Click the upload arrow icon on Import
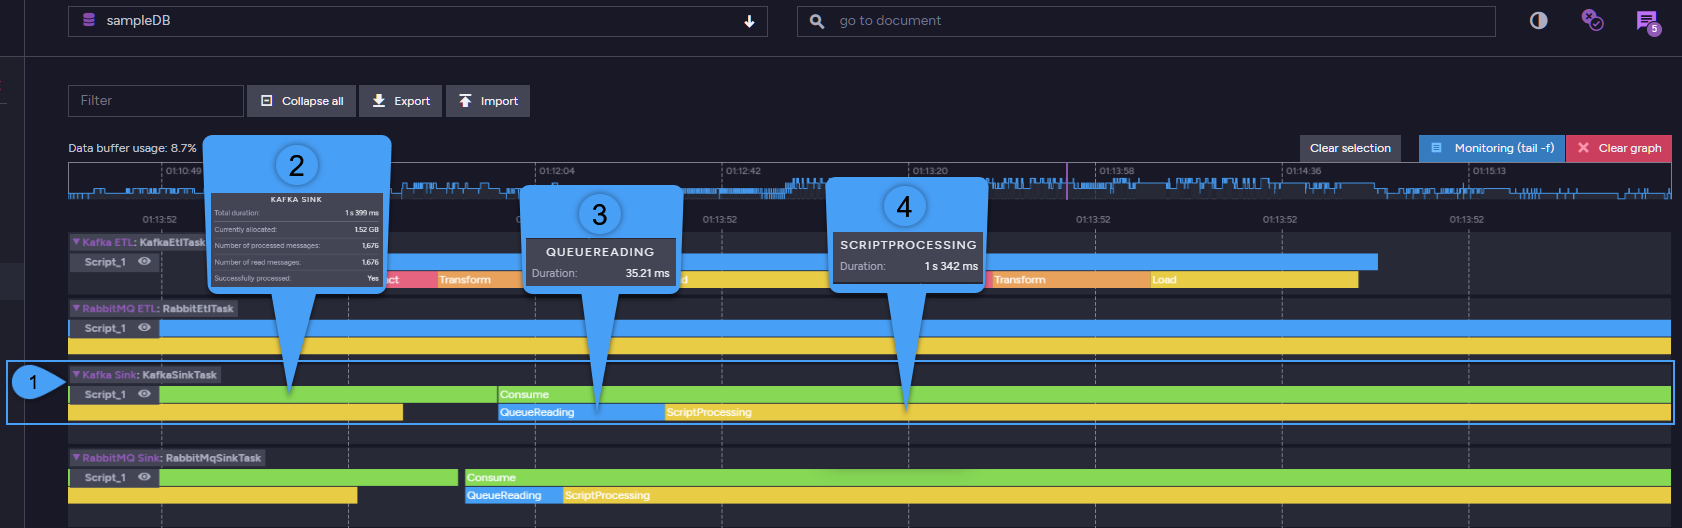The width and height of the screenshot is (1682, 528). click(465, 101)
